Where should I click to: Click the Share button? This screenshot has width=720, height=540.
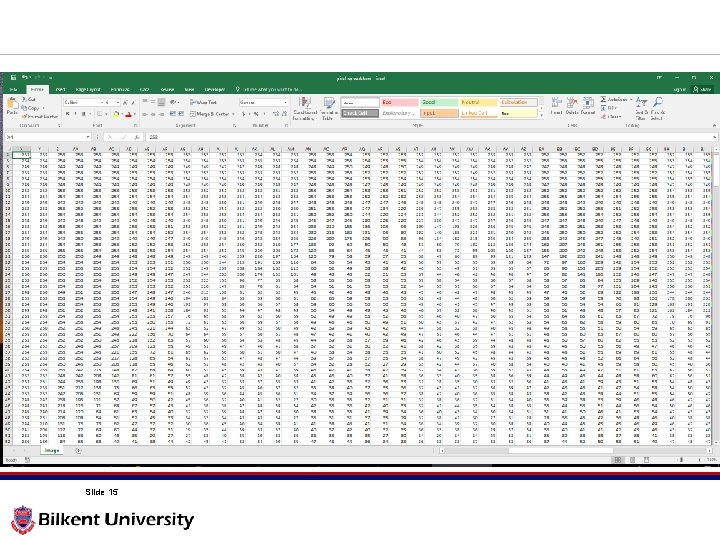703,89
